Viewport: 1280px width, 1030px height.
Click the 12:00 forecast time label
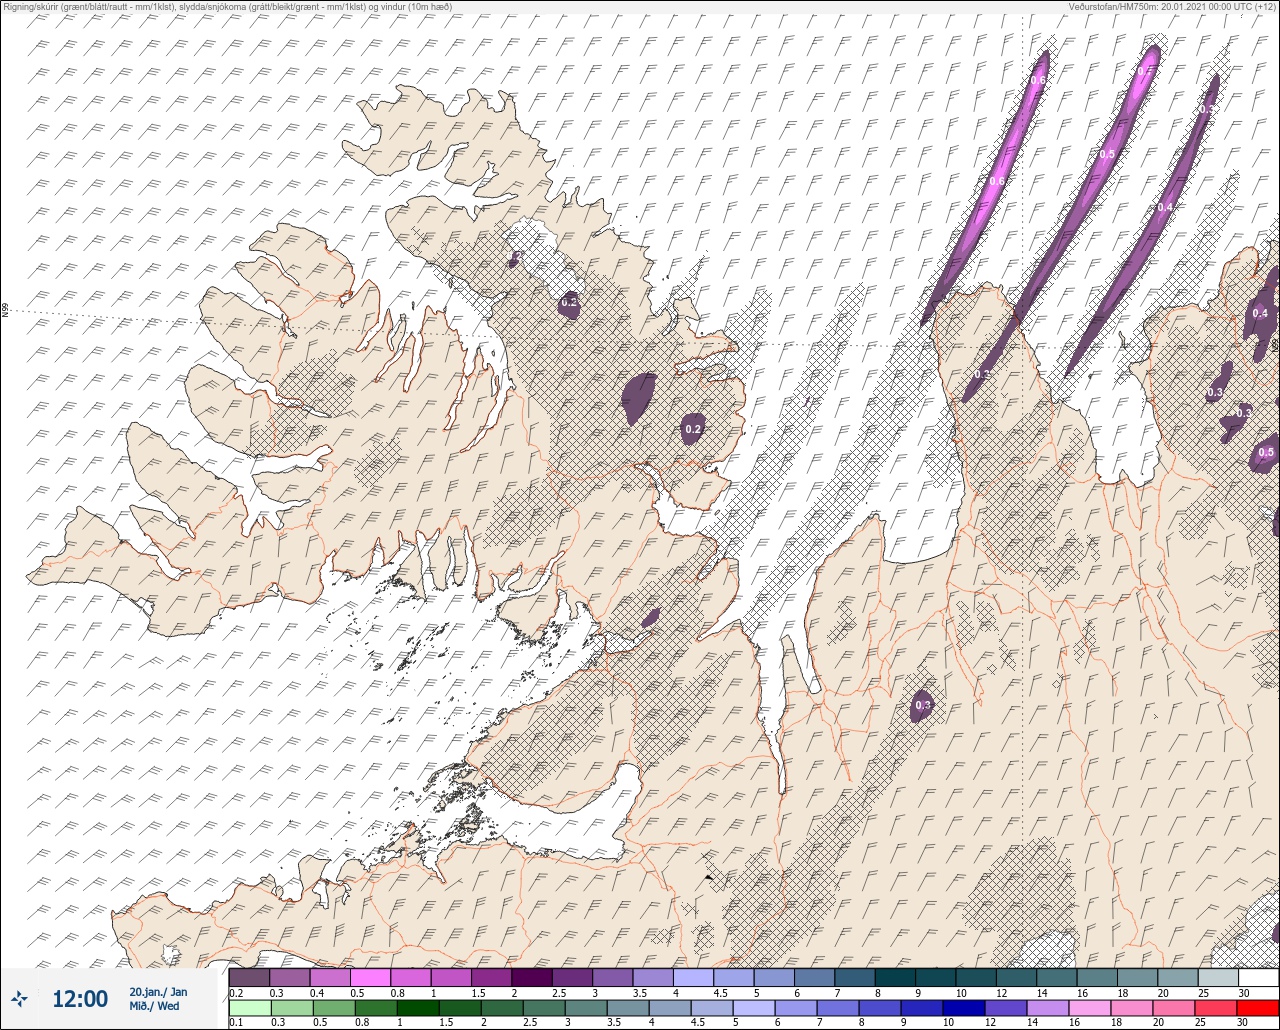(80, 998)
